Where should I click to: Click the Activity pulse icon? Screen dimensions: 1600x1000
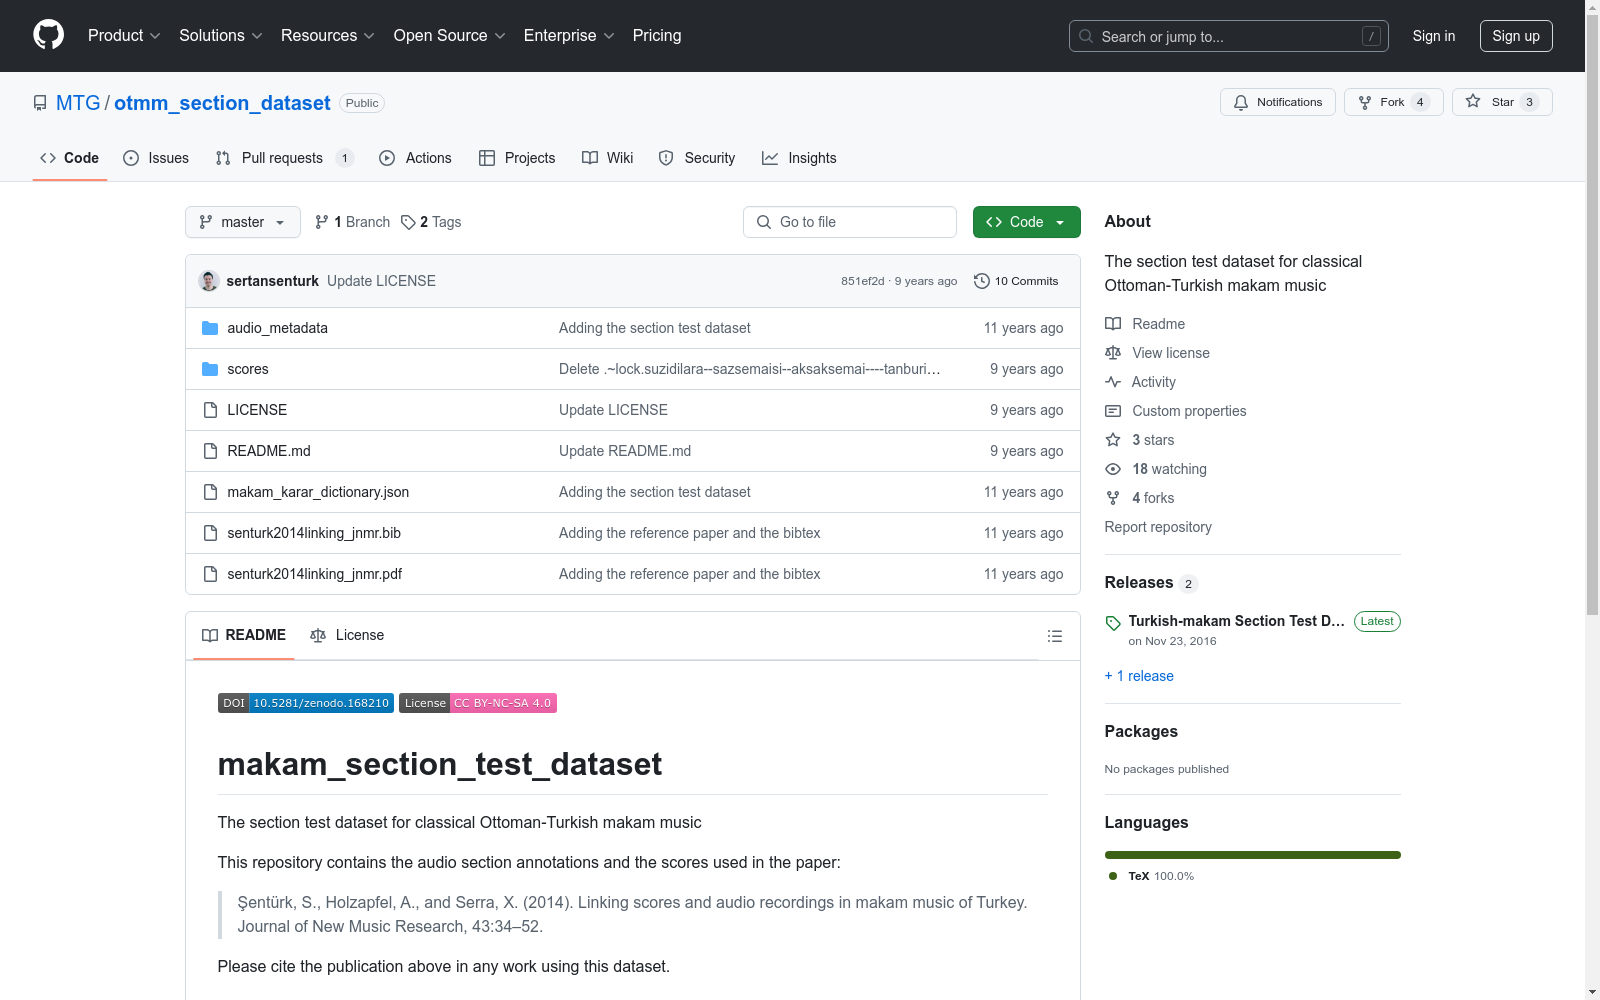(x=1113, y=382)
